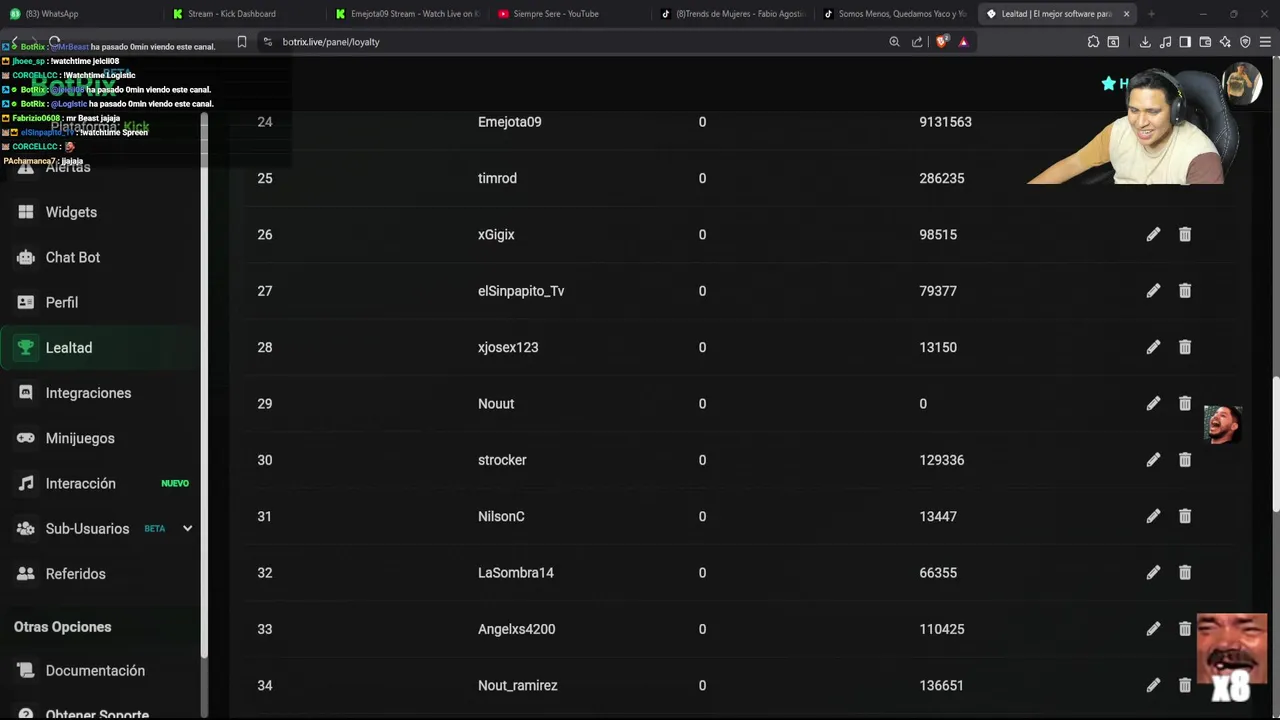The image size is (1280, 720).
Task: Edit strocker row via pencil icon
Action: point(1153,460)
